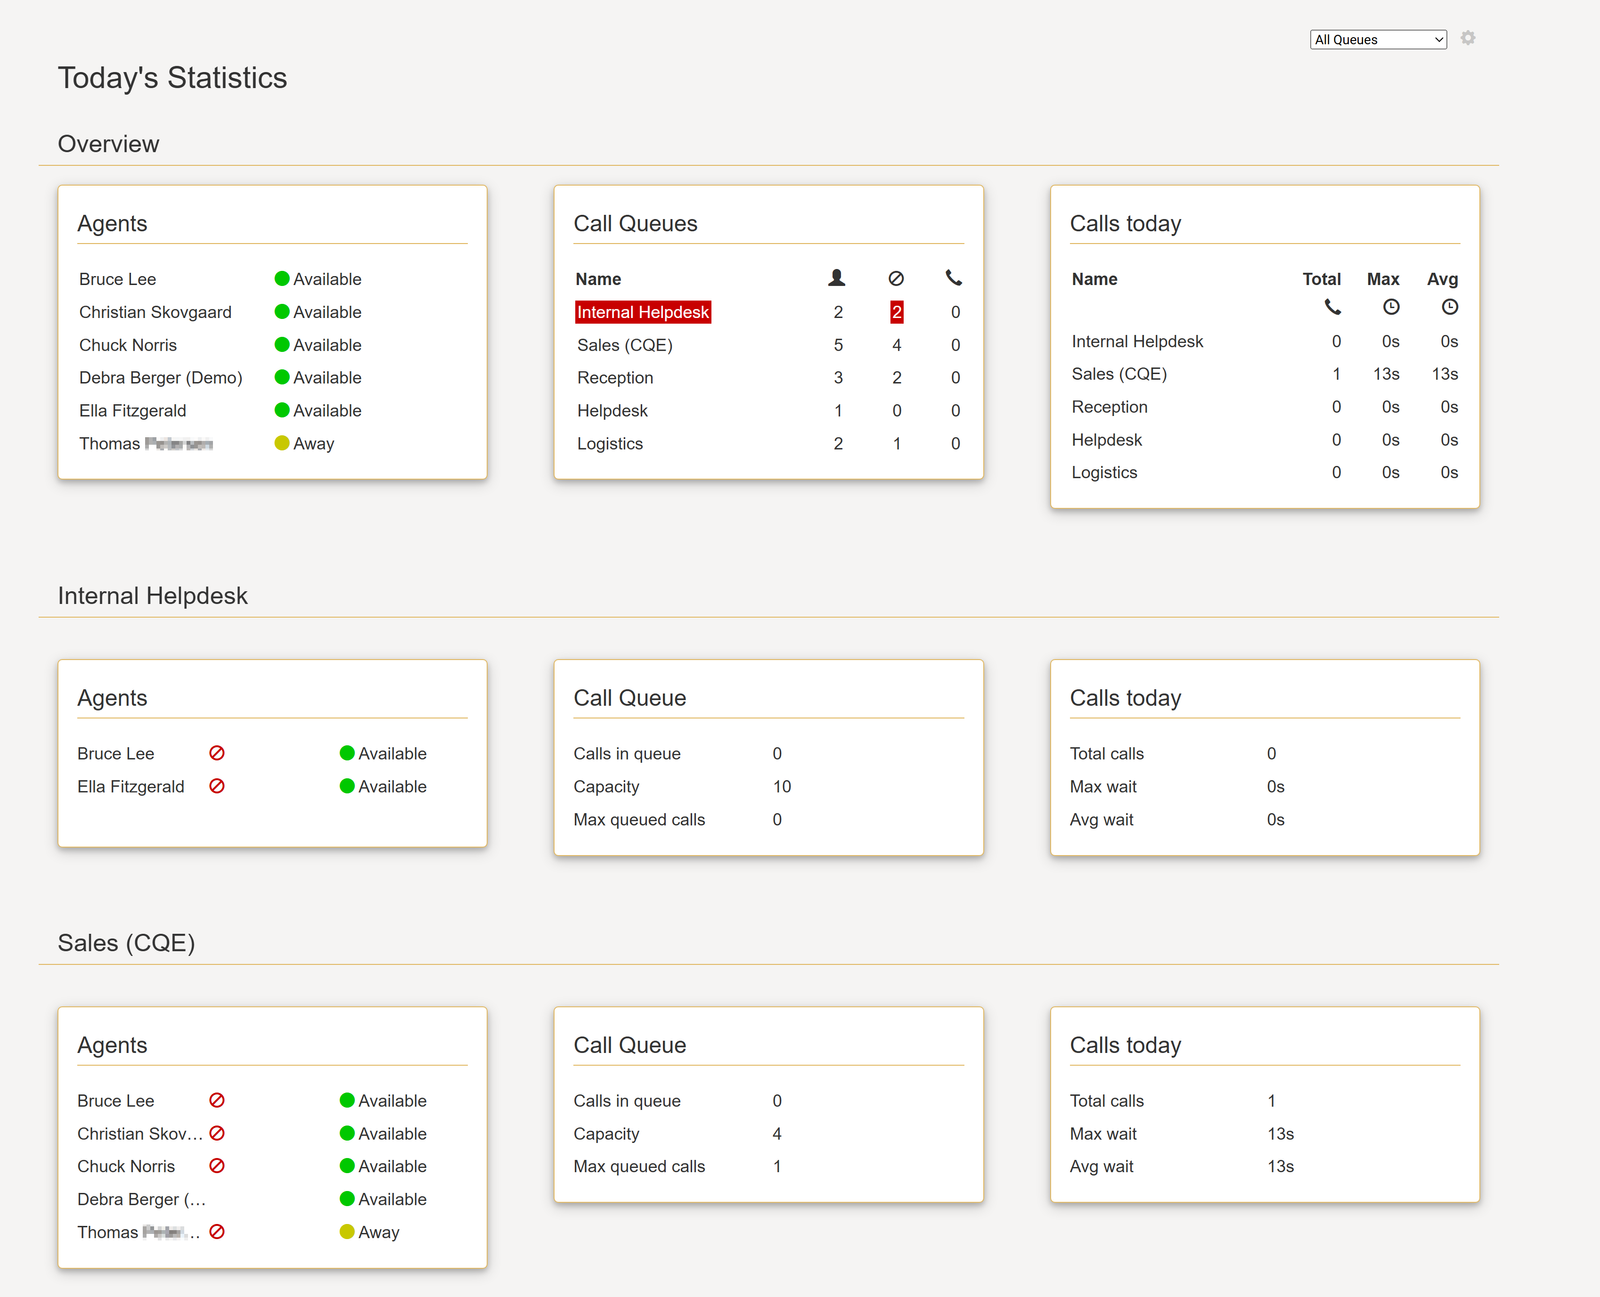
Task: Click Thomas's paused icon in Sales (CQE)
Action: pos(217,1232)
